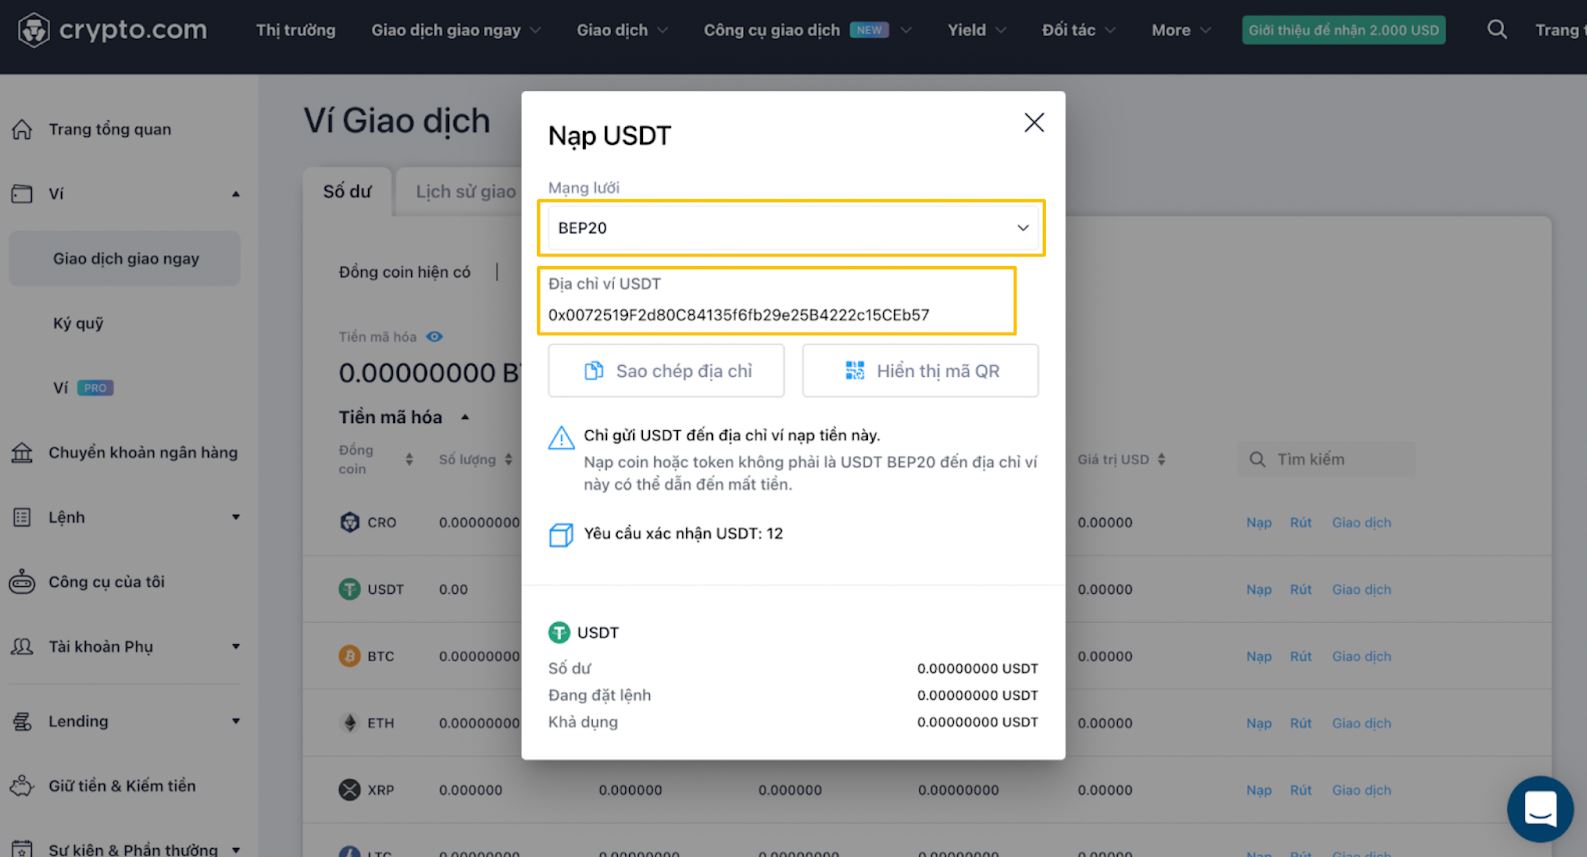Click Nạp in the CRO row

click(x=1259, y=523)
